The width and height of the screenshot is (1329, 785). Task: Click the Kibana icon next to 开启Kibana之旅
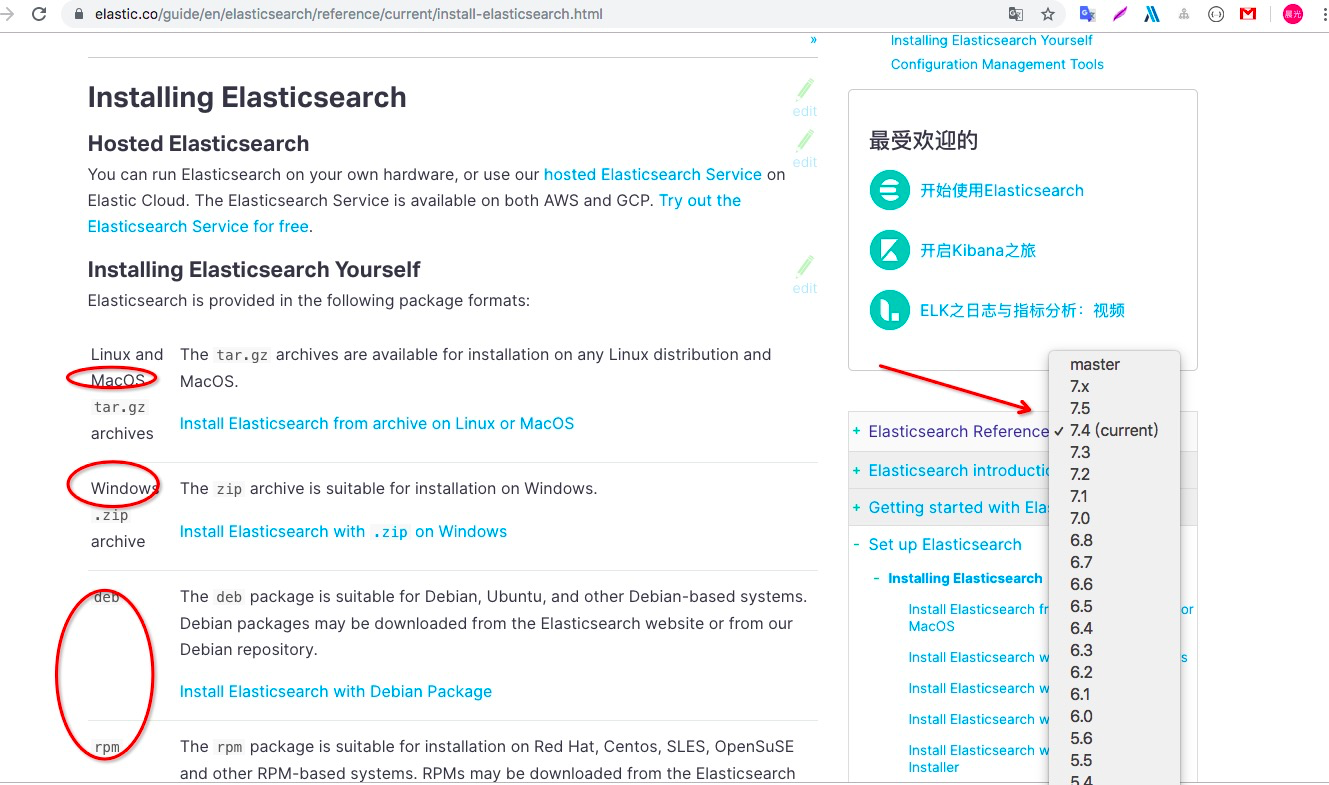[889, 250]
